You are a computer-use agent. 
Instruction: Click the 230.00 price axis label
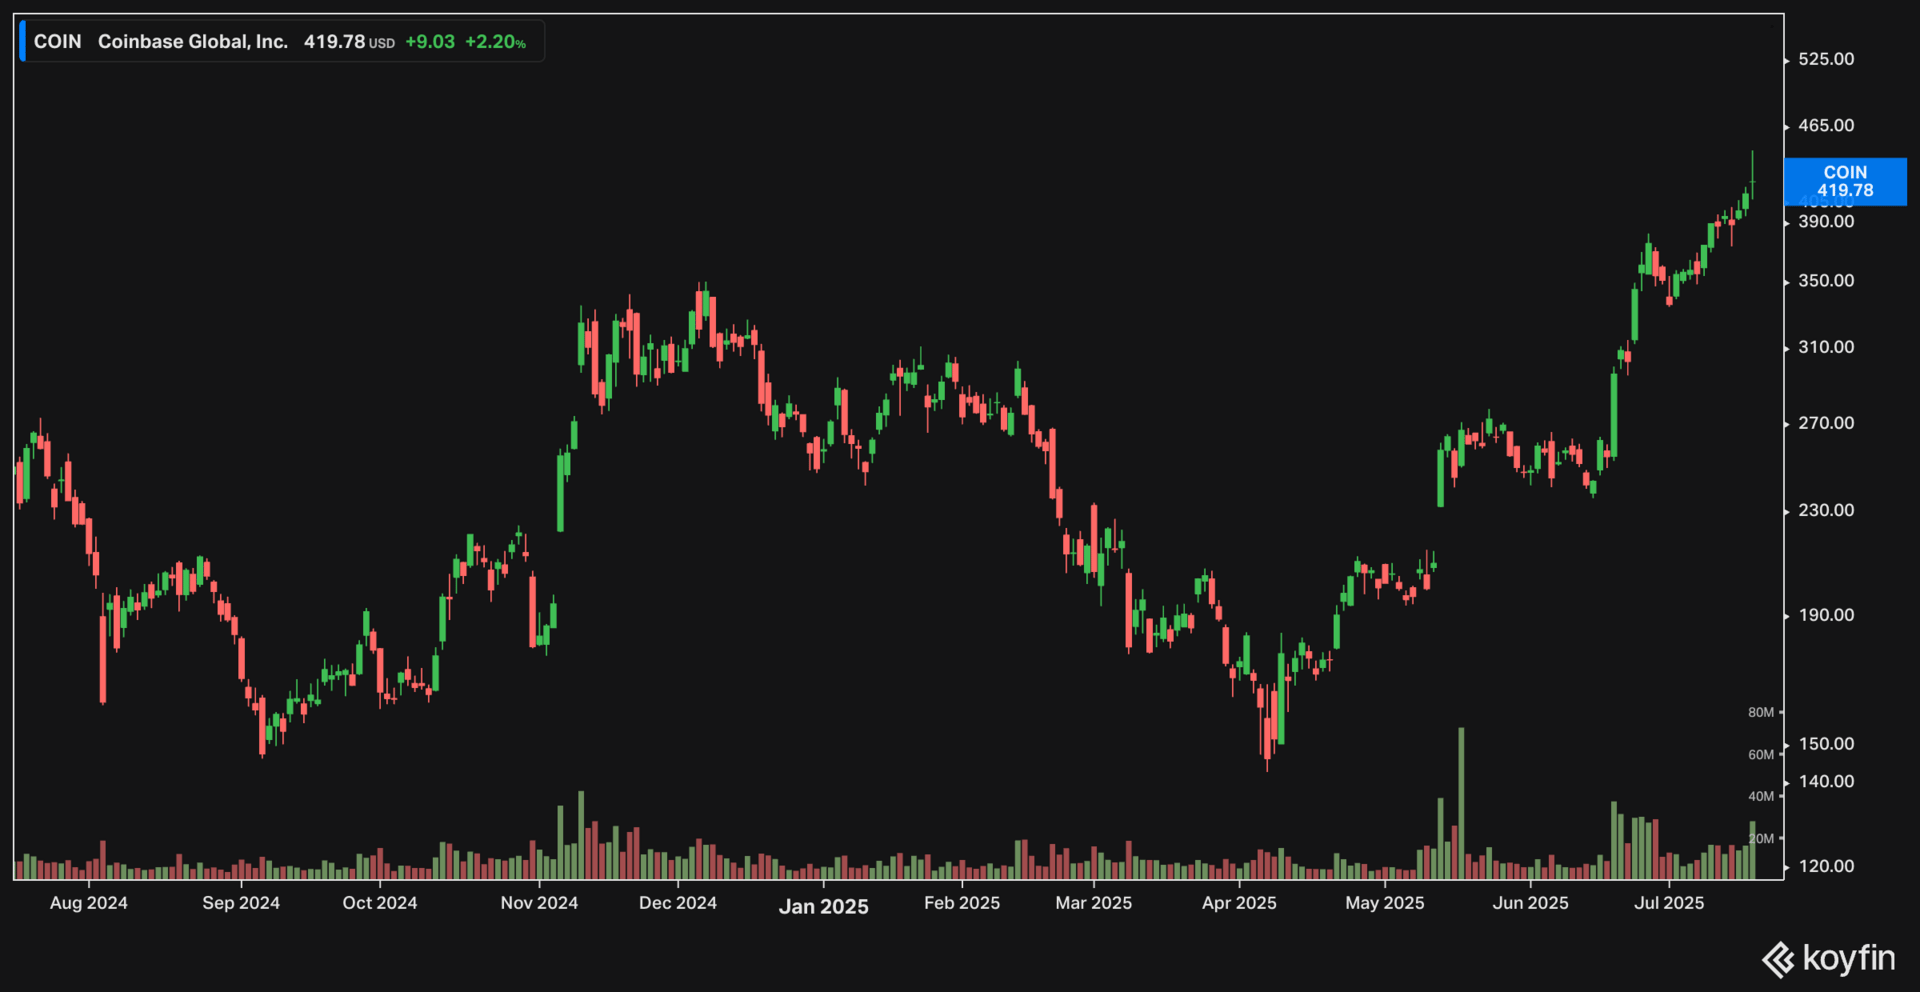tap(1826, 510)
